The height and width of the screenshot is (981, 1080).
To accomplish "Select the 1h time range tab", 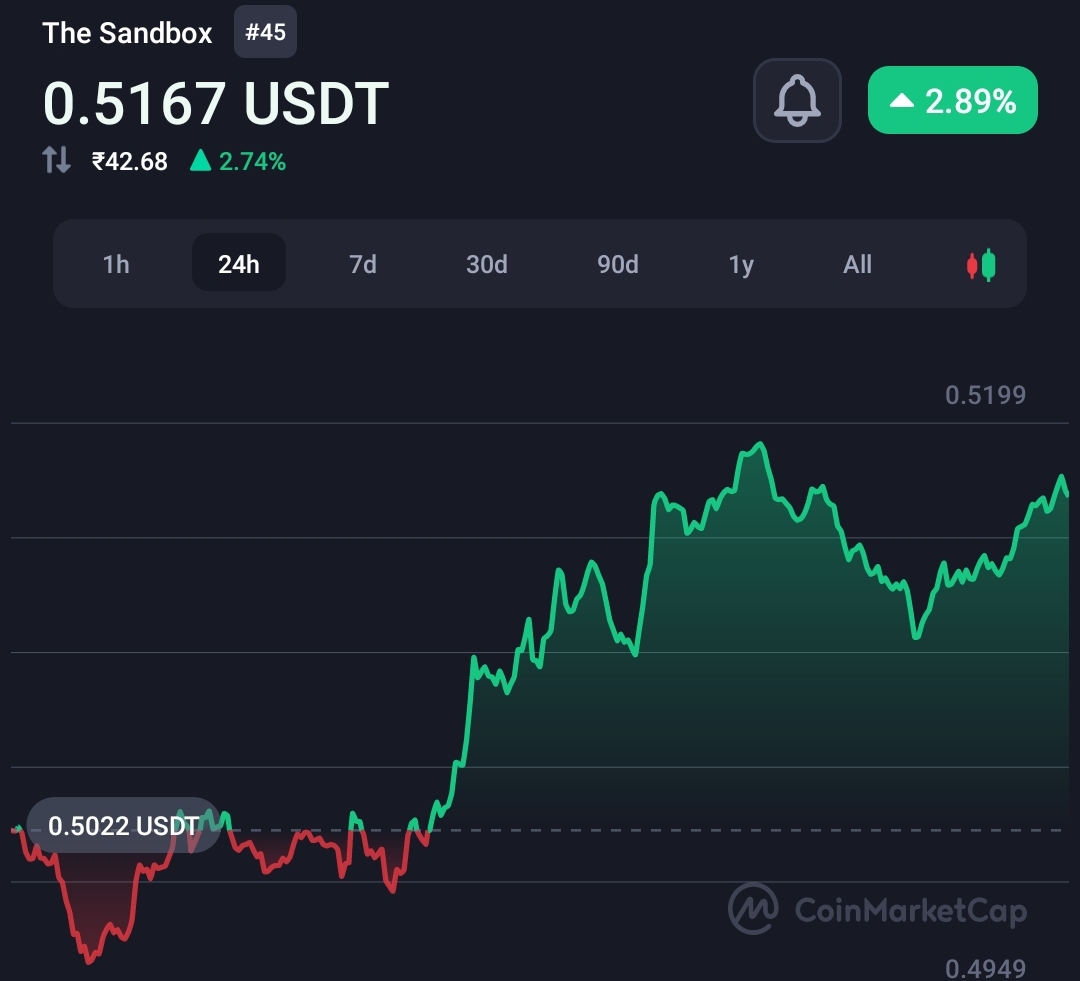I will pyautogui.click(x=116, y=264).
